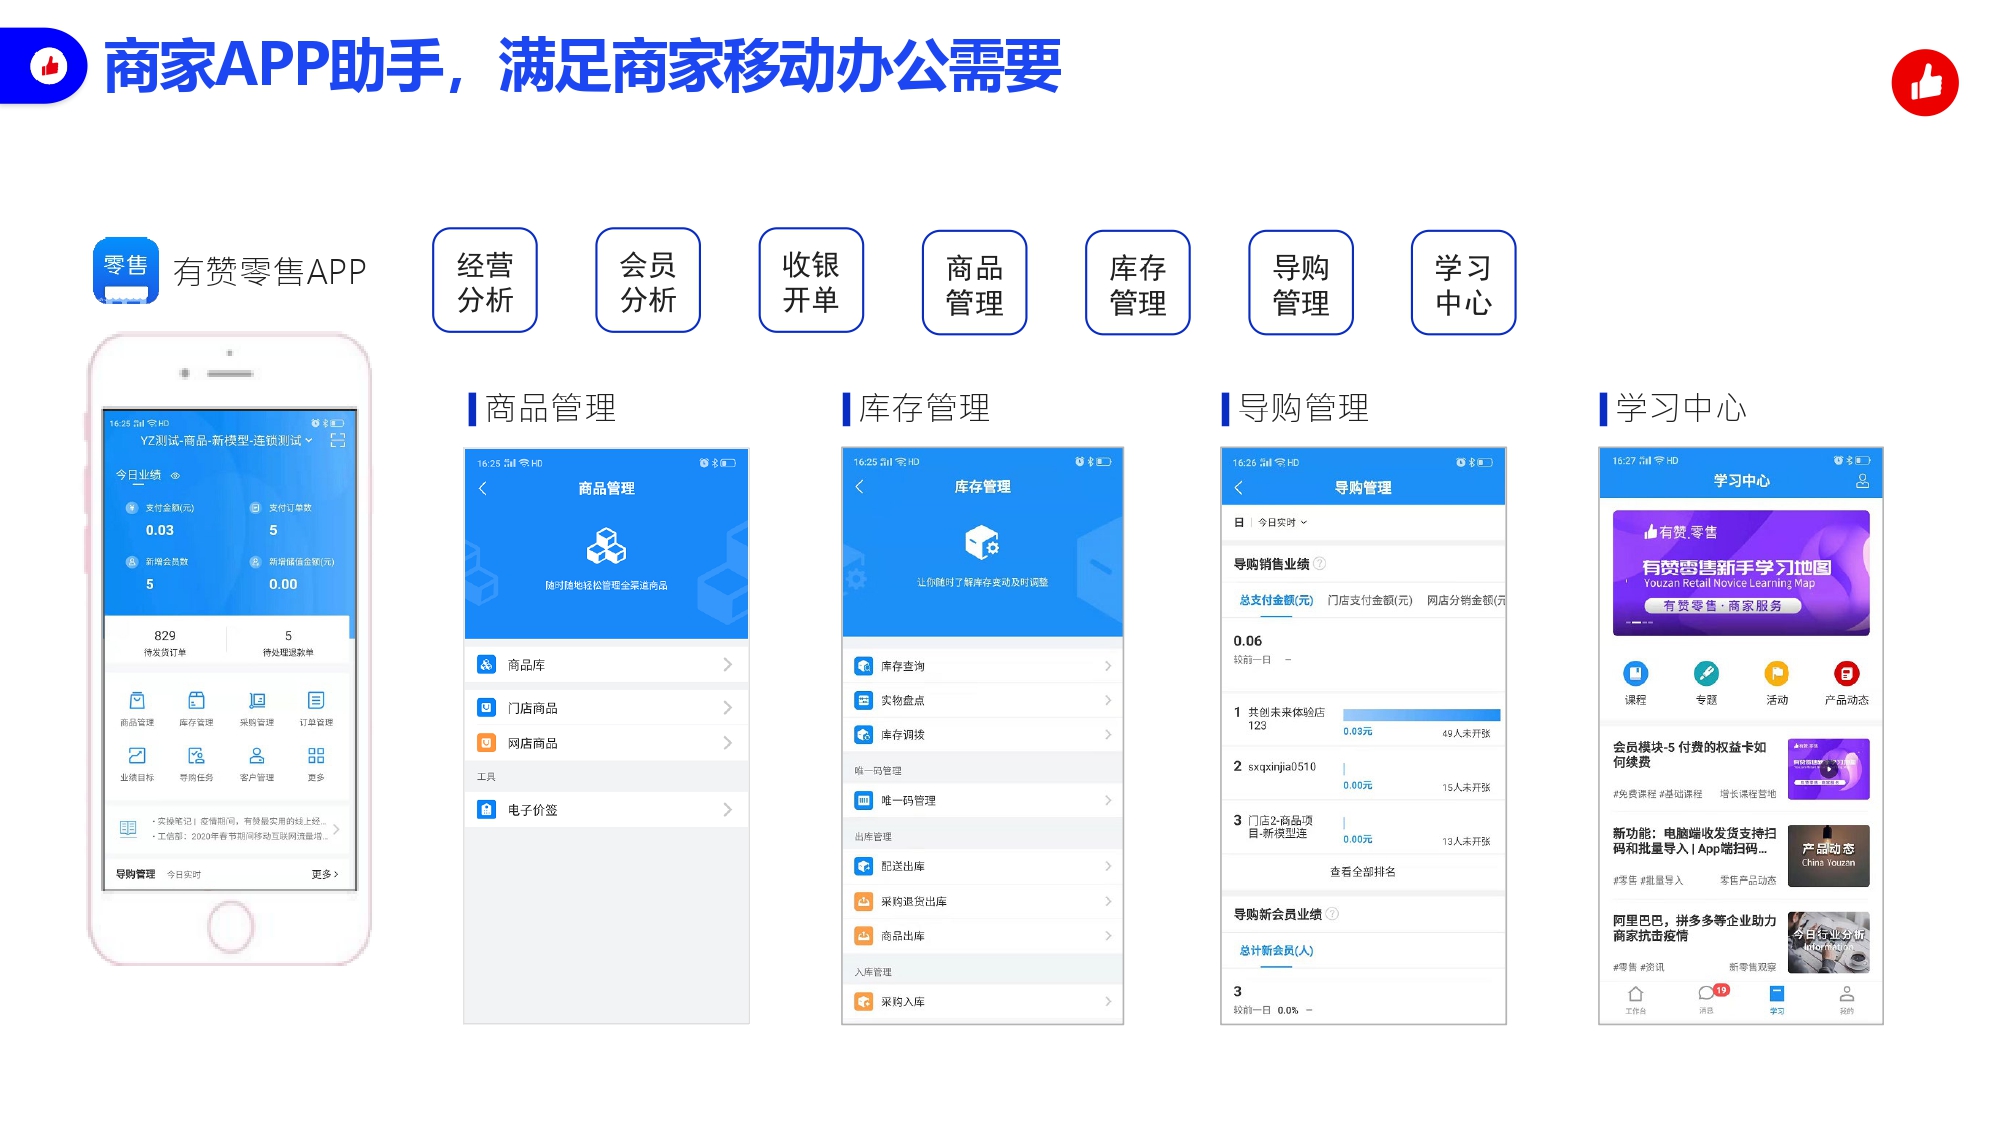Tap the 商品出库 icon

coord(864,936)
